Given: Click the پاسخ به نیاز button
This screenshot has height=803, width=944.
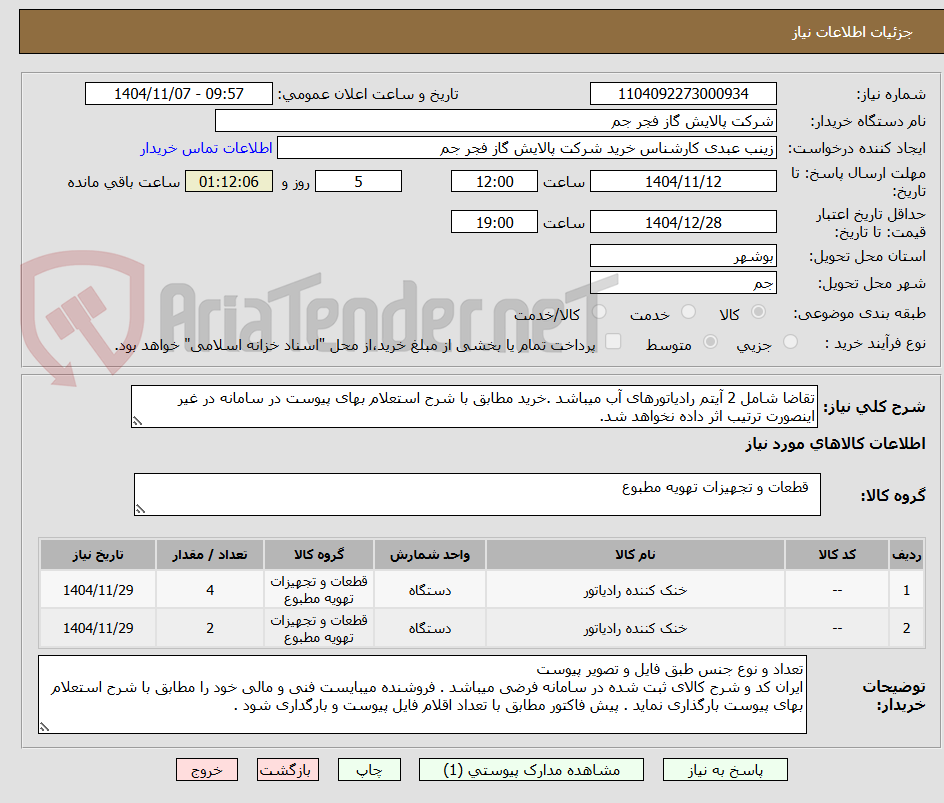Looking at the screenshot, I should (725, 769).
